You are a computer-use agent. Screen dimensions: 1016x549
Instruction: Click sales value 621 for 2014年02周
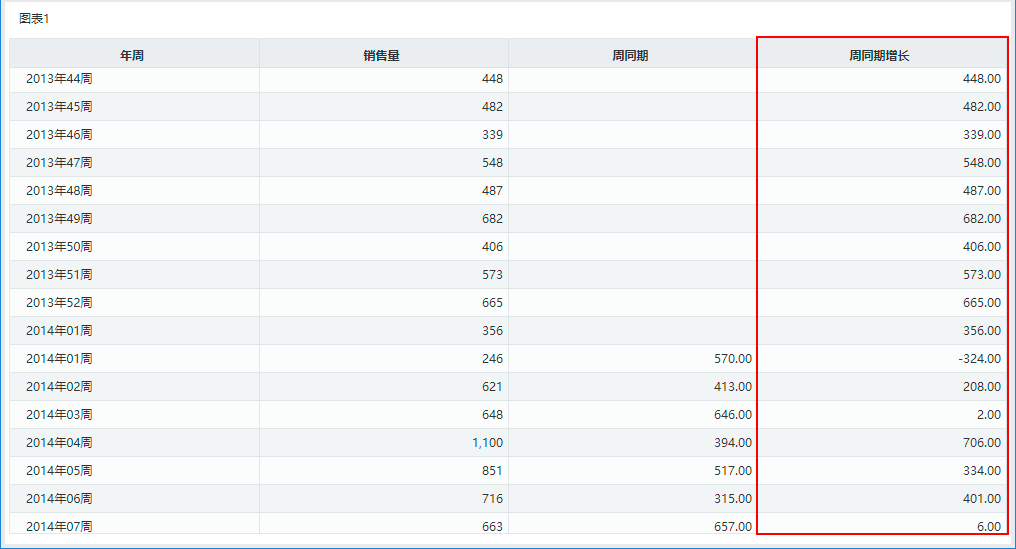(492, 386)
